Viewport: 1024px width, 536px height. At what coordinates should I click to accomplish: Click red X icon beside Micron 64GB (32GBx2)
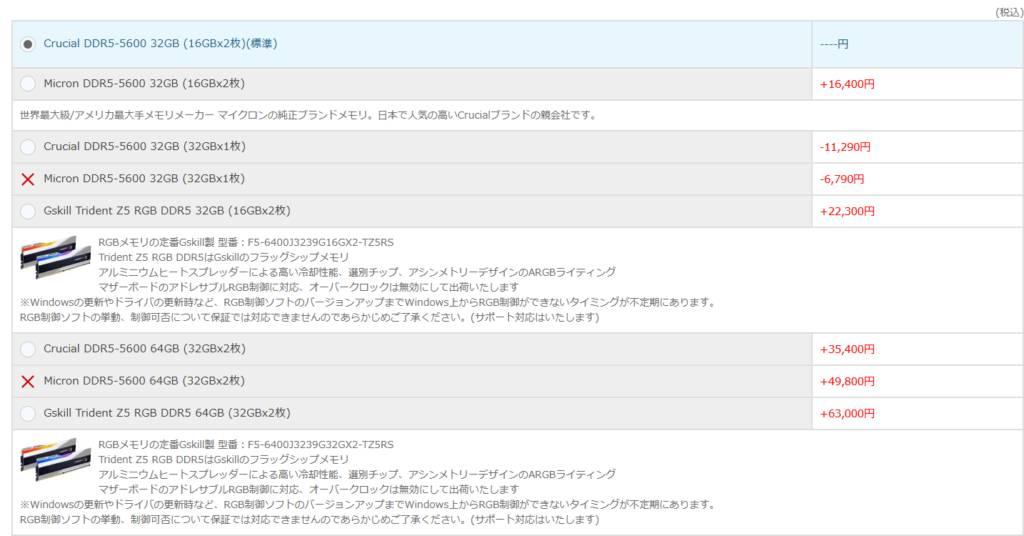coord(28,381)
